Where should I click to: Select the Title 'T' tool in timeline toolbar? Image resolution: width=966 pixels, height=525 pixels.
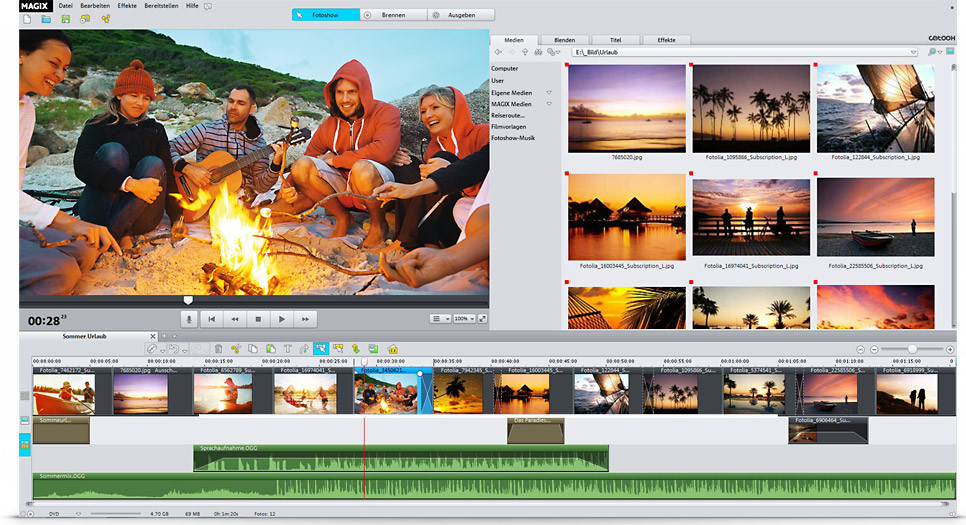287,349
